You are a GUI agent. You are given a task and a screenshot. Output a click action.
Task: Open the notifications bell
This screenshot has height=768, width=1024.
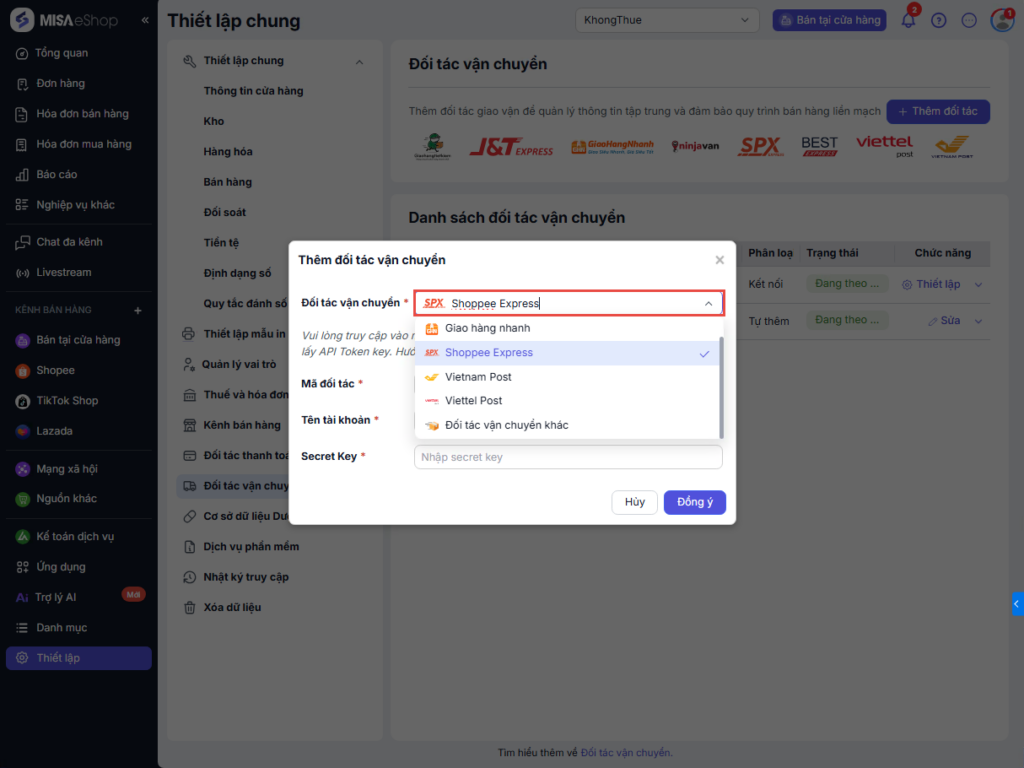pos(908,20)
